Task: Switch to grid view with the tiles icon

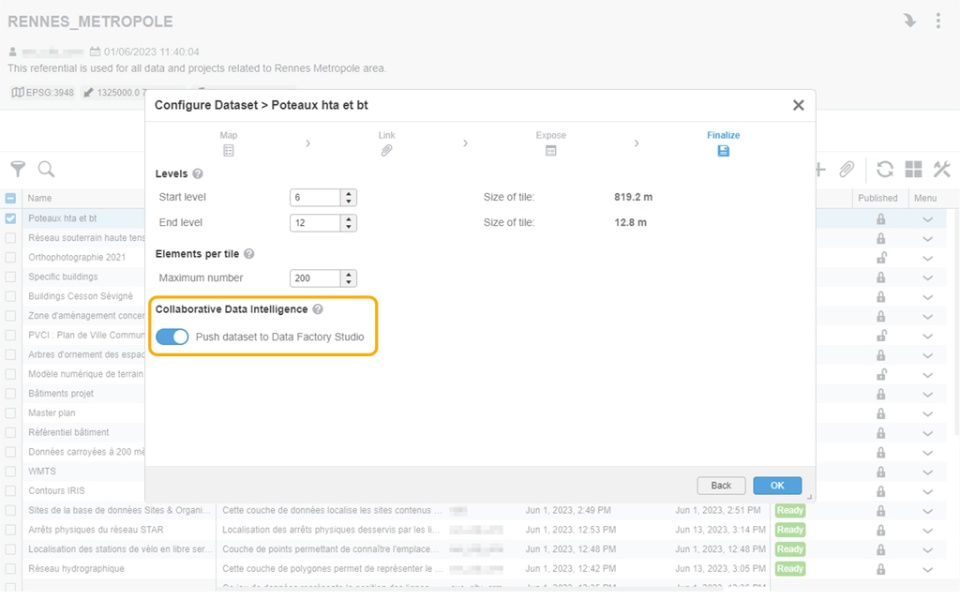Action: point(913,169)
